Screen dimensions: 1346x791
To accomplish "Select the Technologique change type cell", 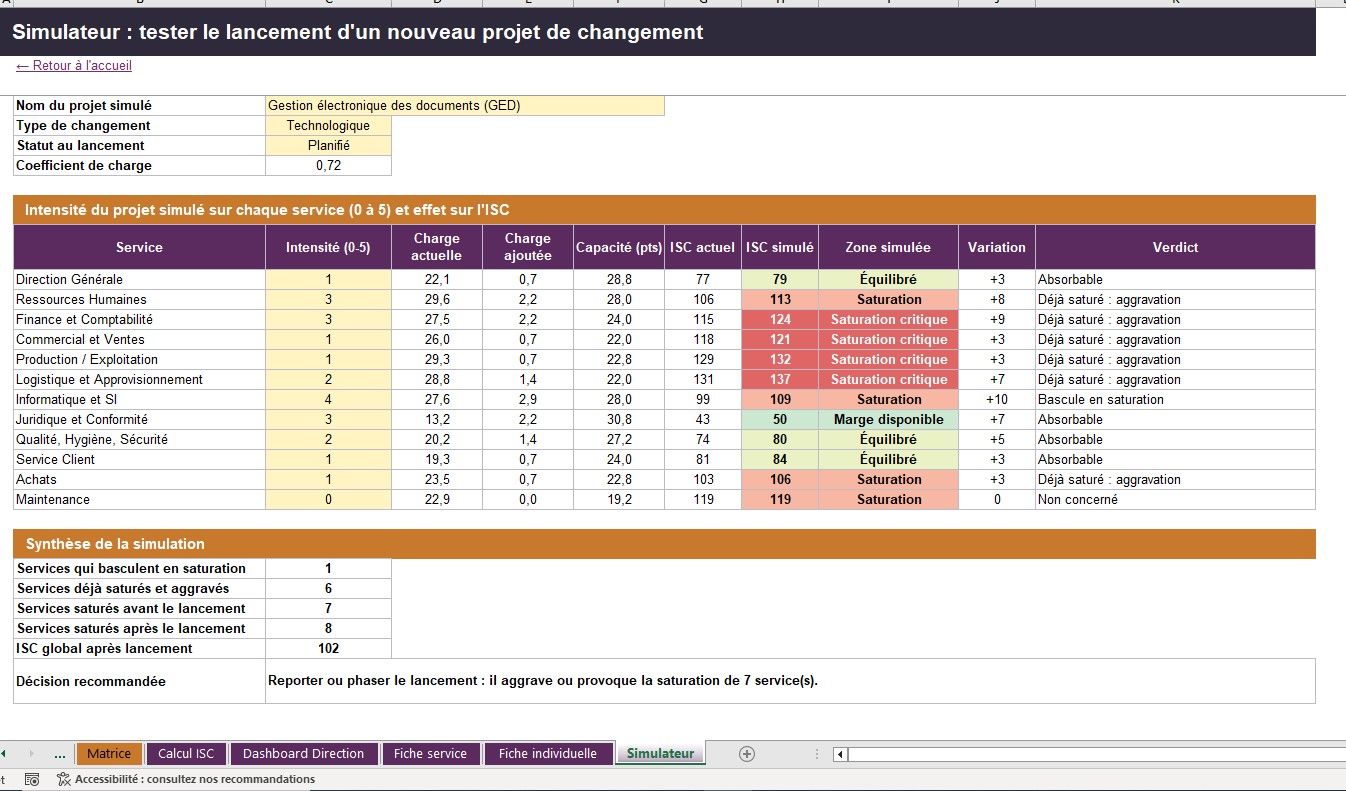I will [x=328, y=126].
